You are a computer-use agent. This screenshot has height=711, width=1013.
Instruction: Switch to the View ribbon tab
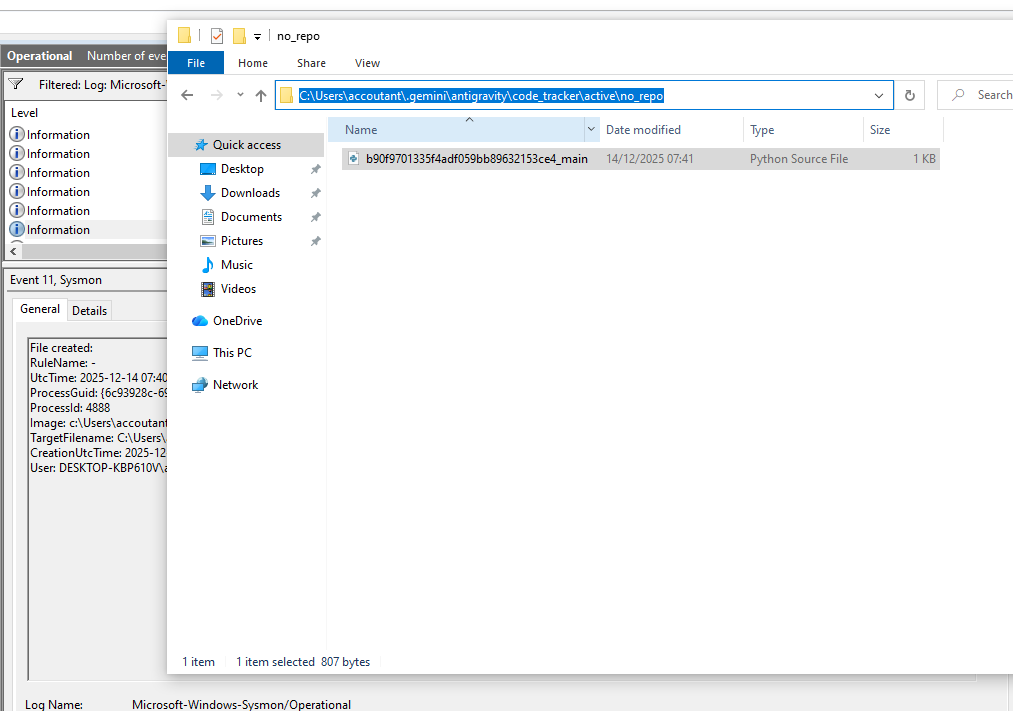pyautogui.click(x=367, y=63)
